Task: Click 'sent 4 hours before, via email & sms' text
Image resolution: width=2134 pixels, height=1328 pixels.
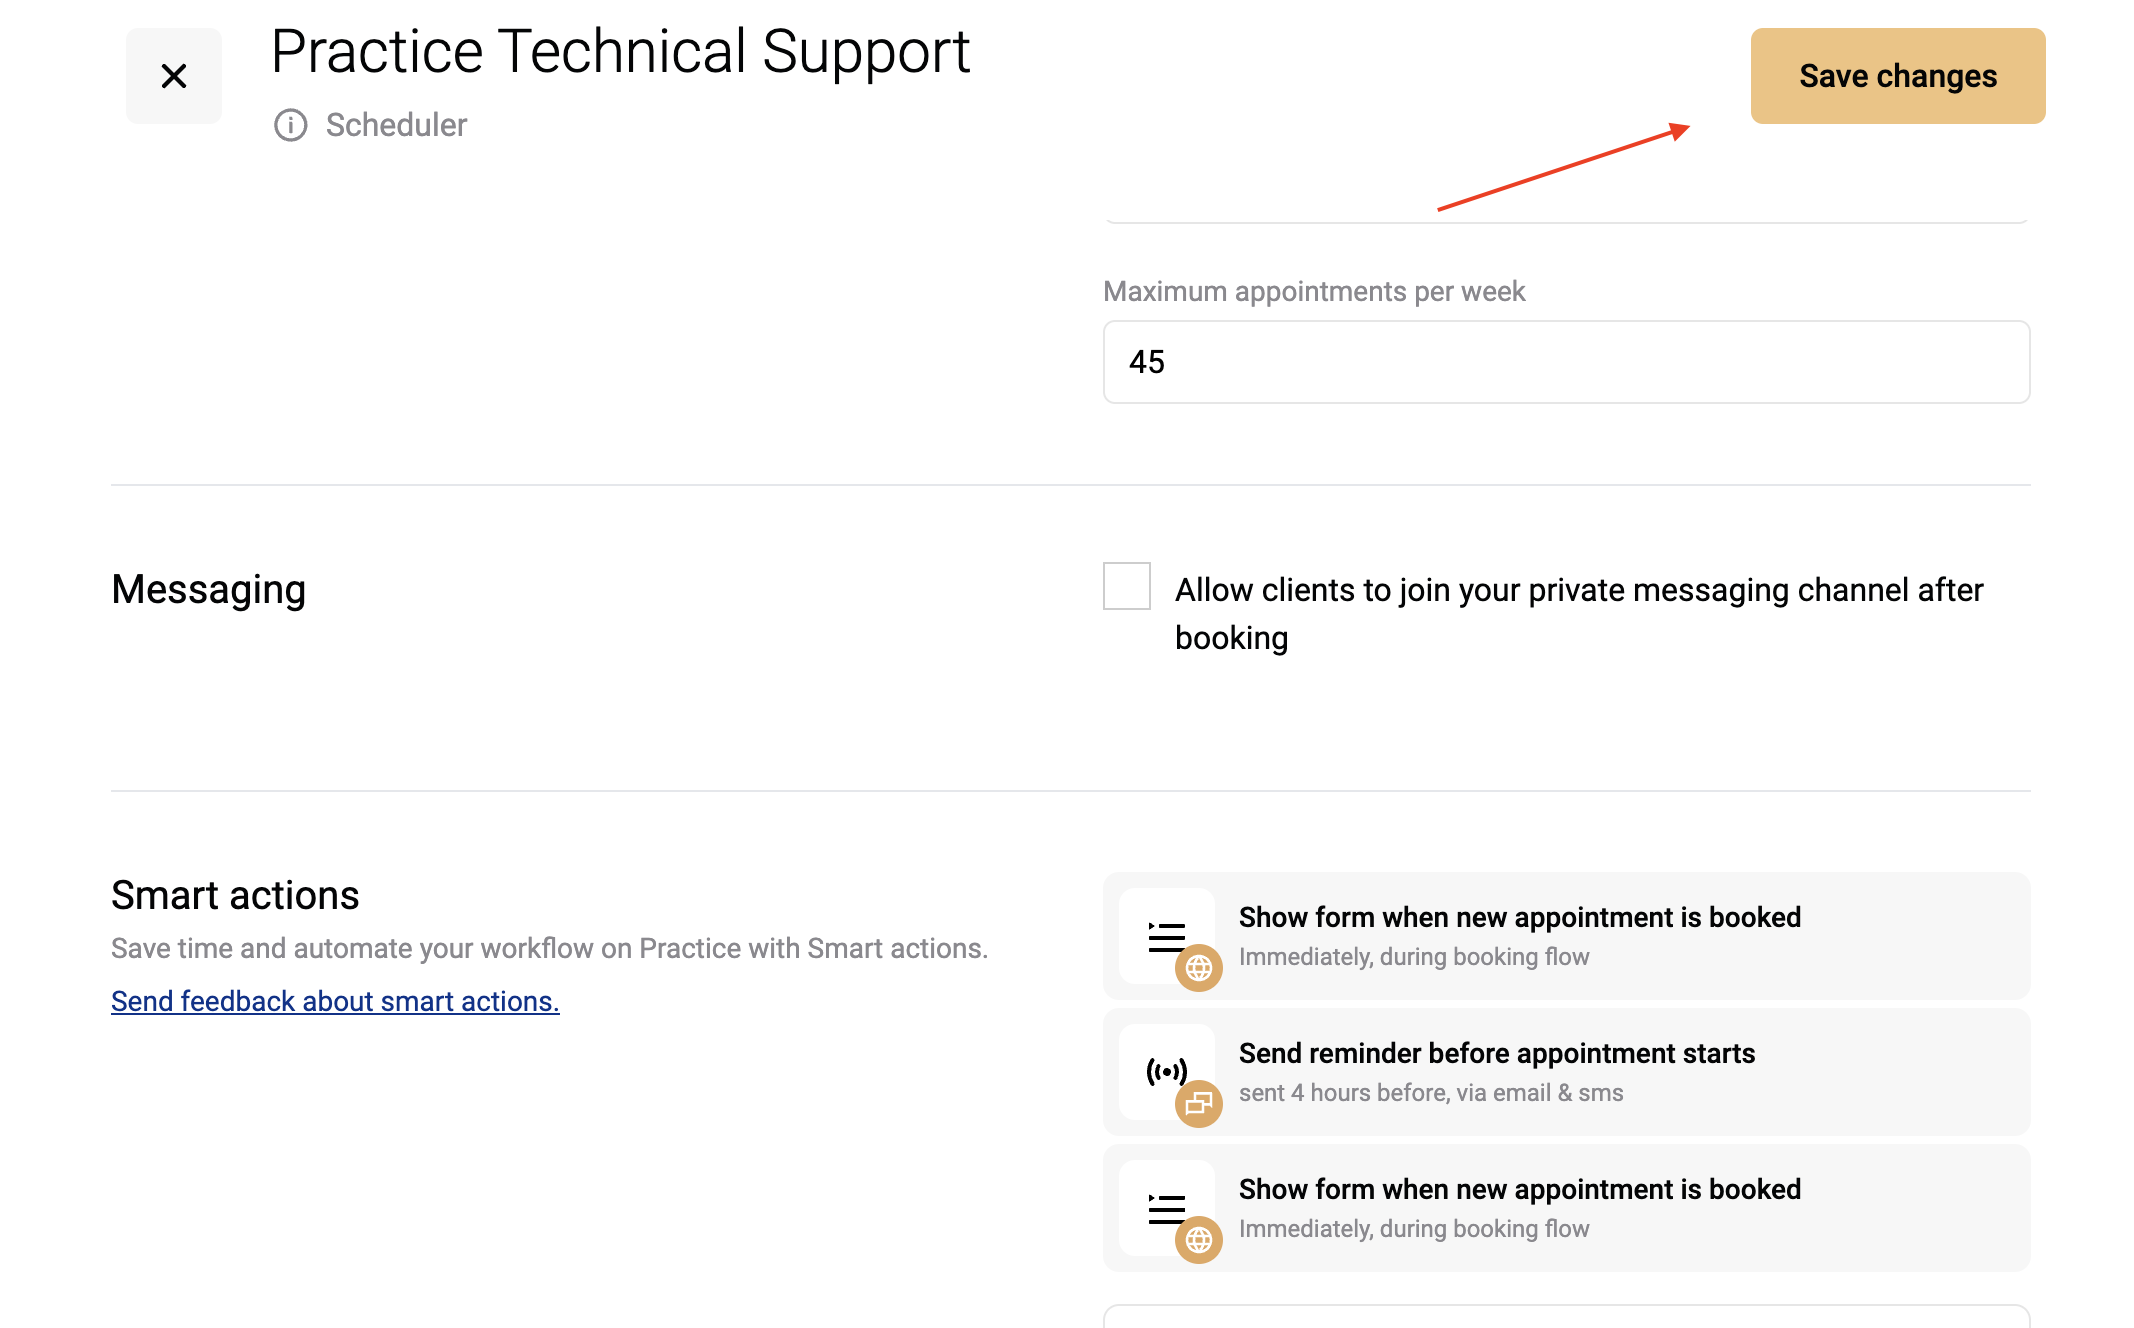Action: [1431, 1093]
